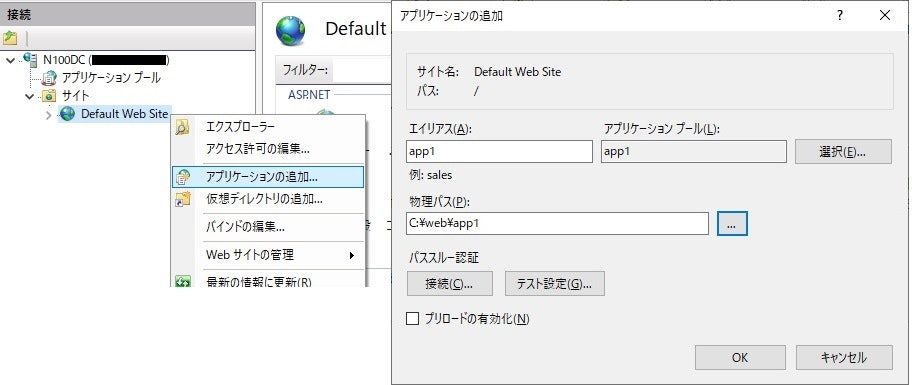This screenshot has width=912, height=385.
Task: Click the connect-to-server icon in 接続 toolbar
Action: 10,38
